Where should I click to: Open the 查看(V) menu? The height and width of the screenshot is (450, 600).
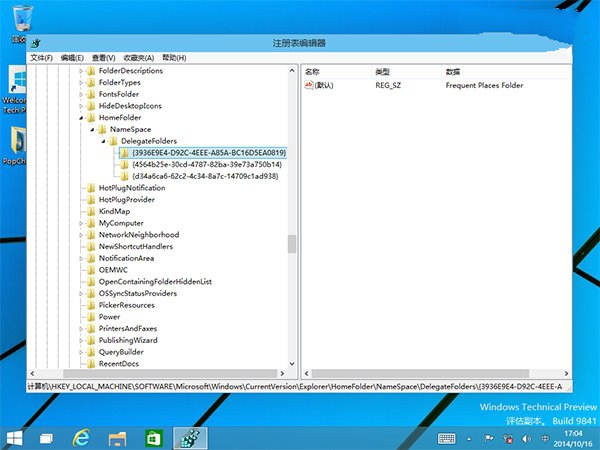point(104,58)
